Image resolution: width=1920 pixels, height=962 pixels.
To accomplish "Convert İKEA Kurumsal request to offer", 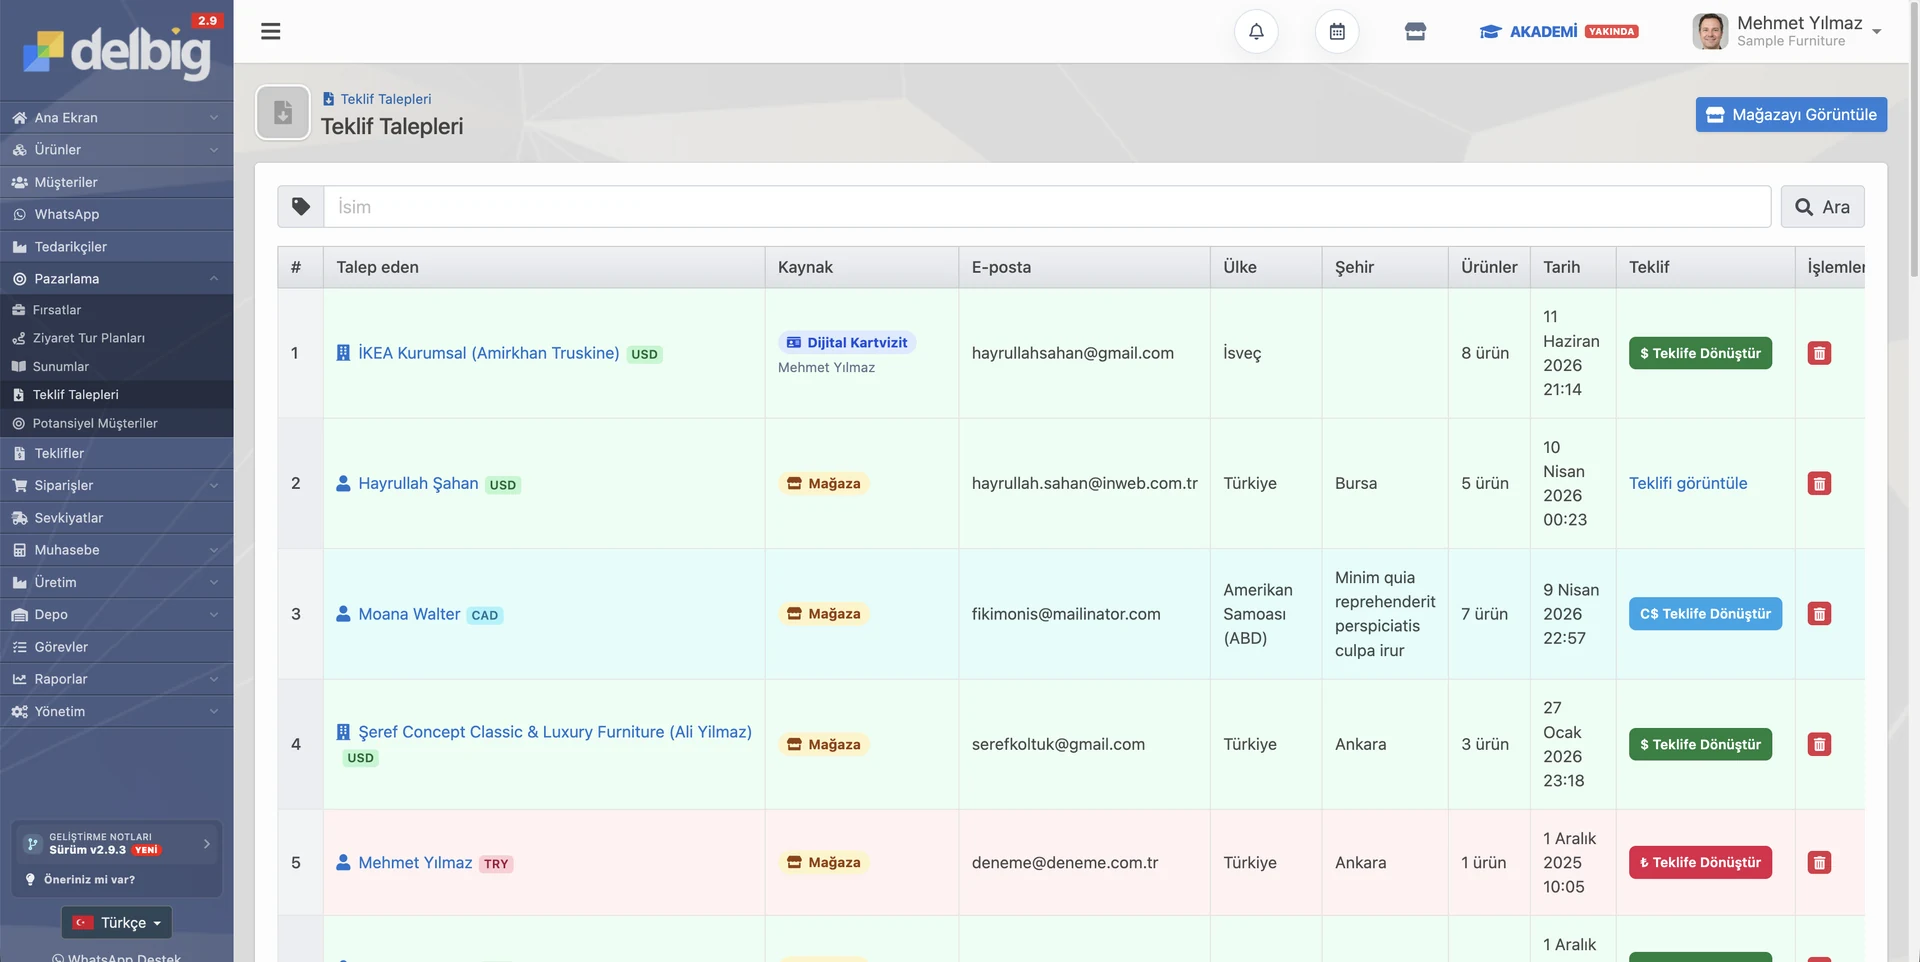I will [1700, 353].
